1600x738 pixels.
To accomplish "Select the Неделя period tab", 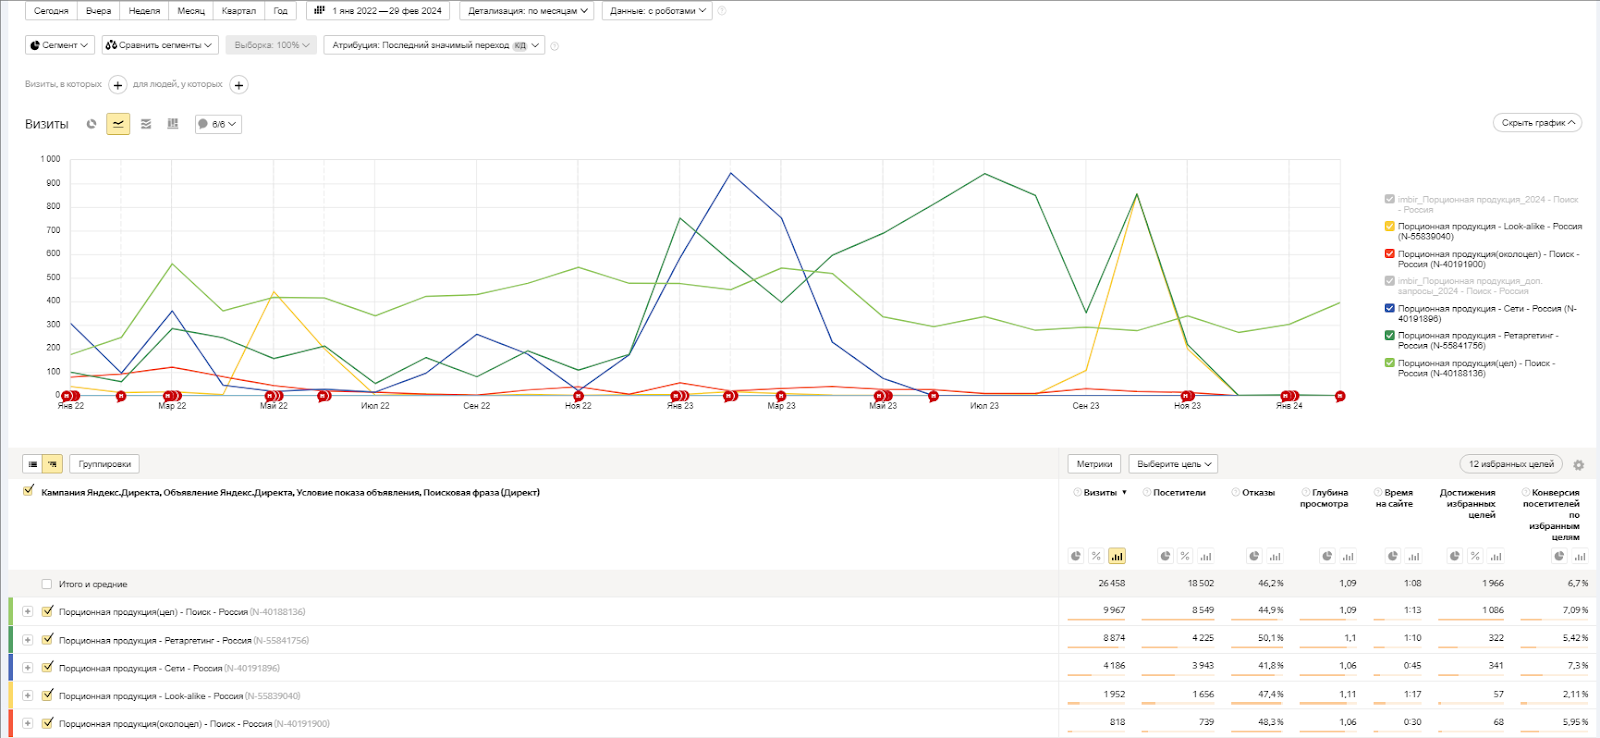I will click(x=144, y=11).
